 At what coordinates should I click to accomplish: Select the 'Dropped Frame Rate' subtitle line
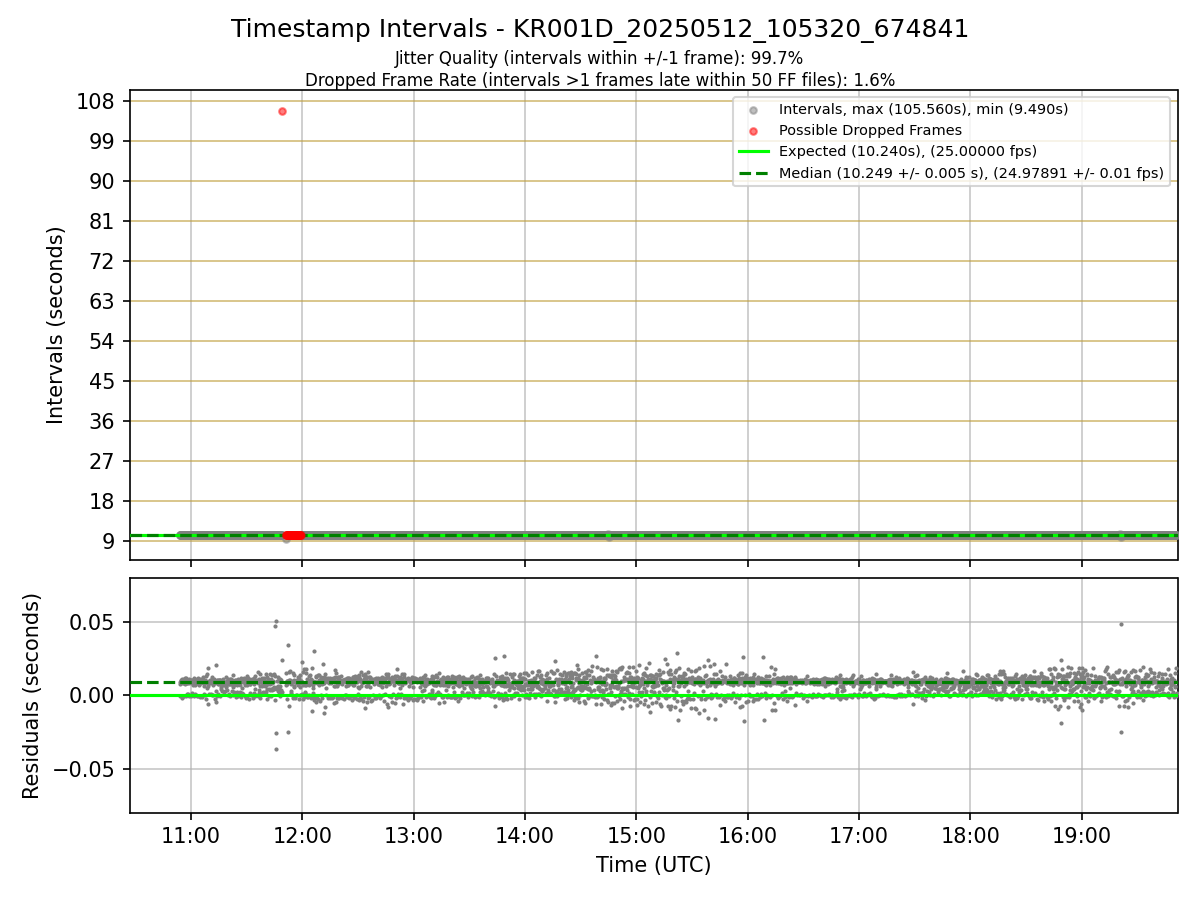click(x=600, y=79)
